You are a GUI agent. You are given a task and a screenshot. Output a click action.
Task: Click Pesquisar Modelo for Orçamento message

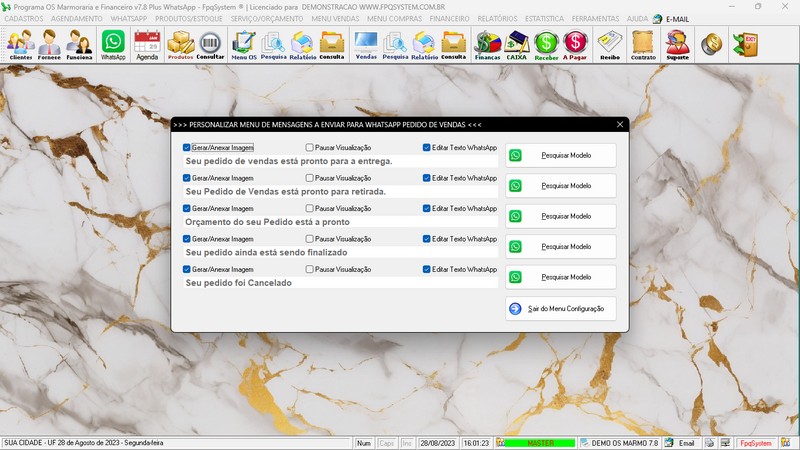[x=561, y=216]
